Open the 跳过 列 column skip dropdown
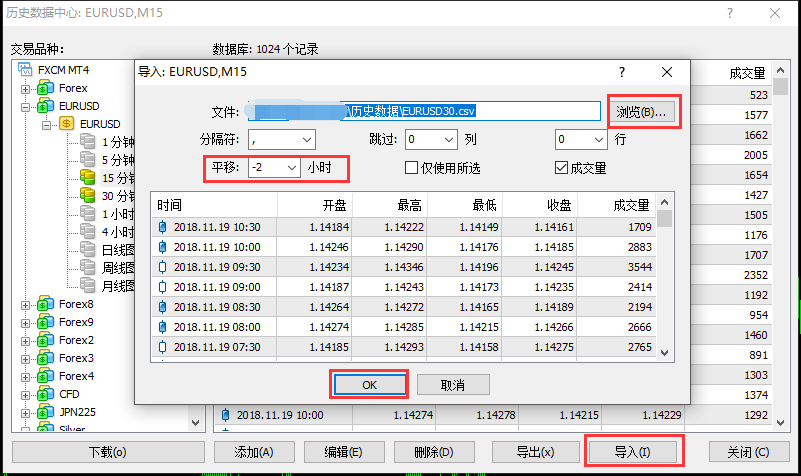The width and height of the screenshot is (801, 476). pos(449,140)
